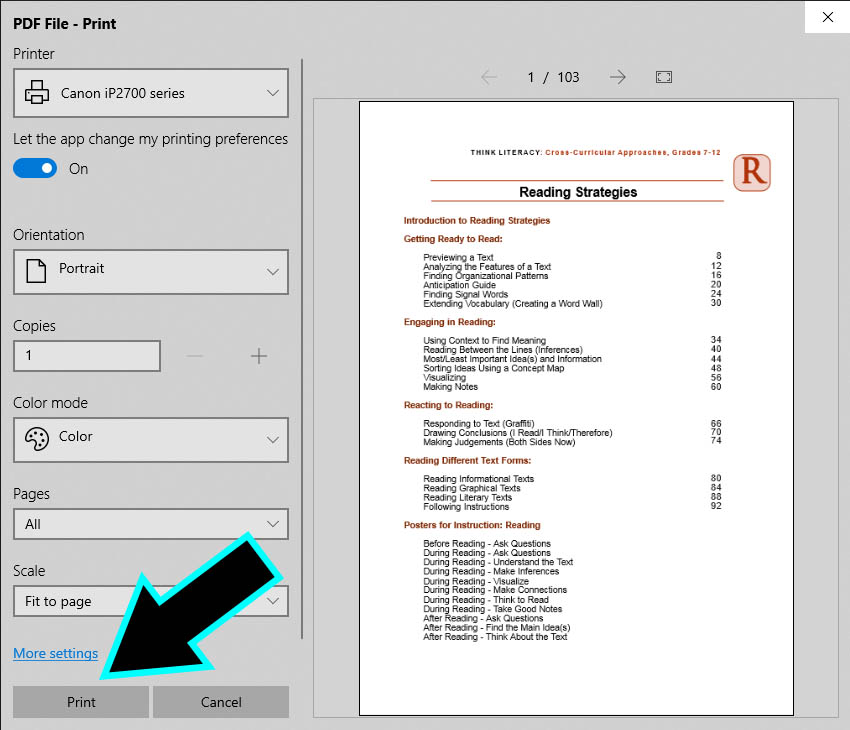Open the More settings link
This screenshot has width=850, height=730.
click(x=56, y=654)
